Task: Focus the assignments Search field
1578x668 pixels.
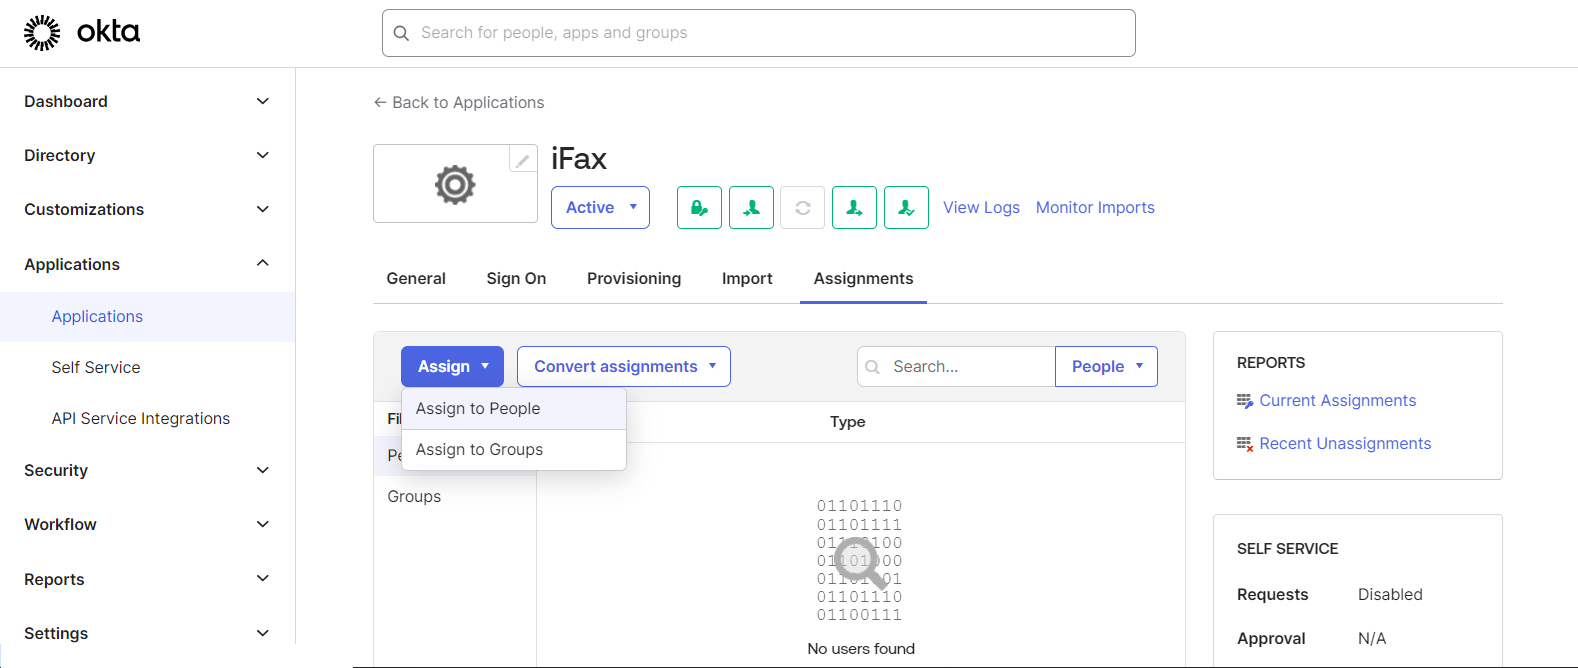Action: pyautogui.click(x=956, y=366)
